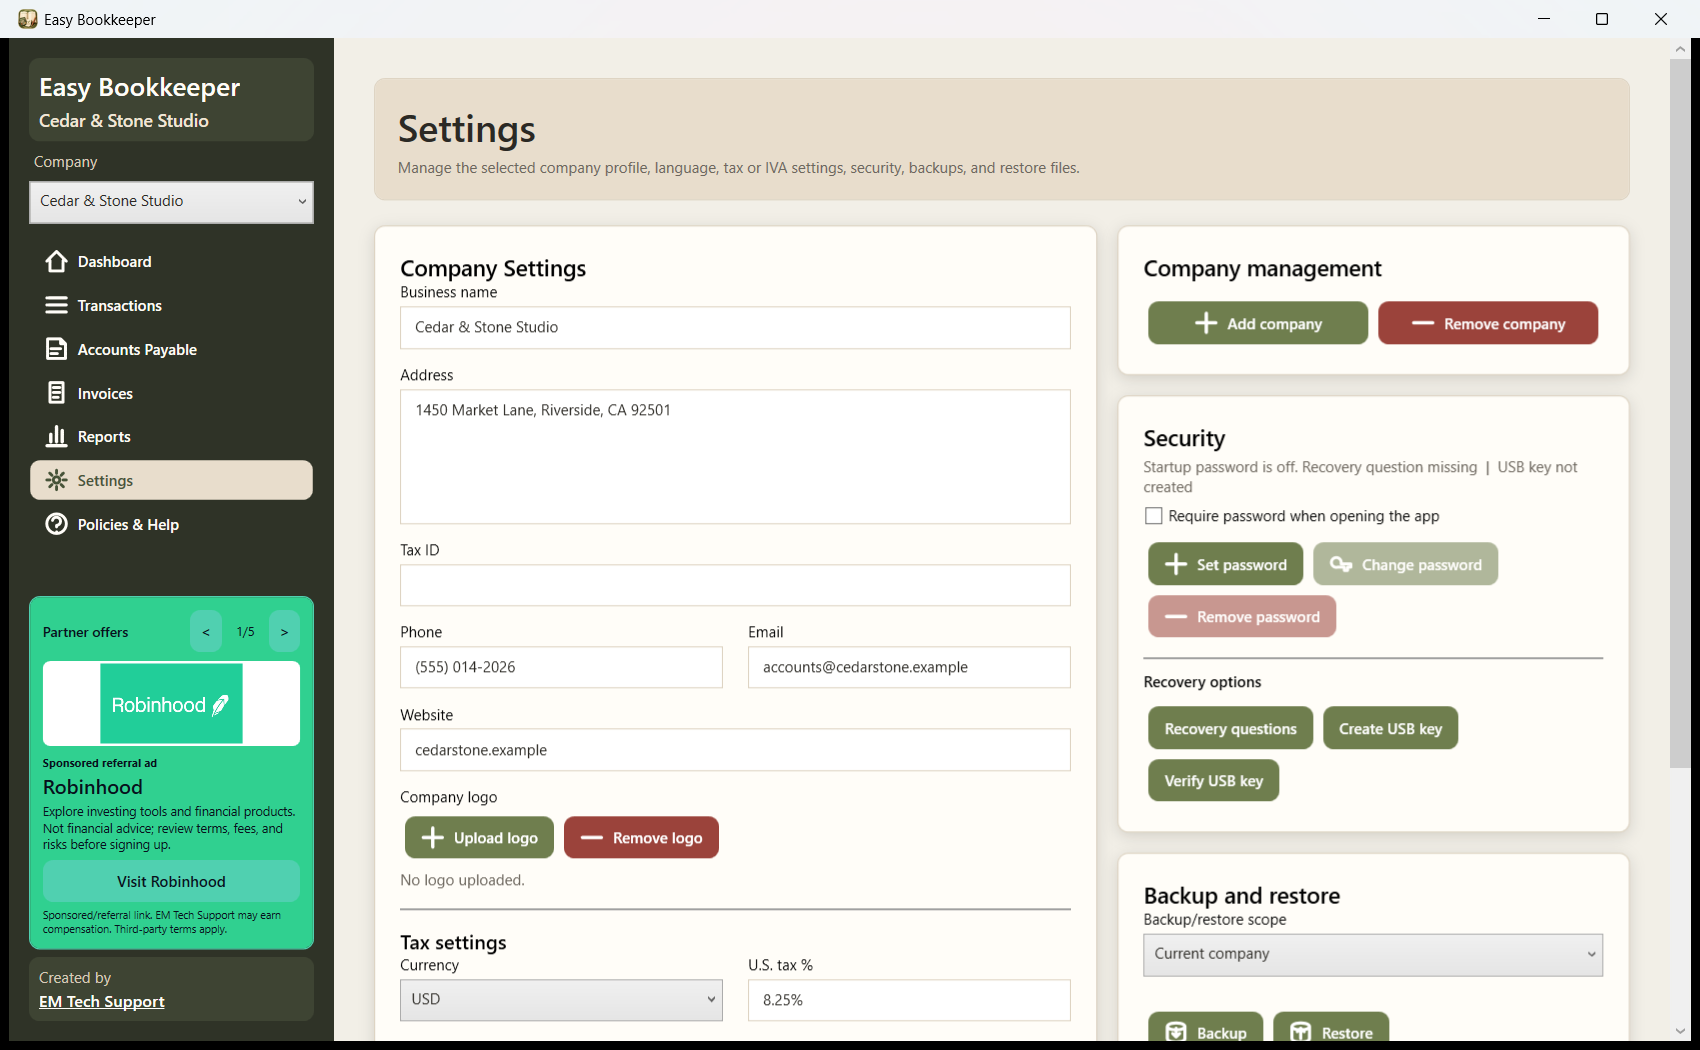The height and width of the screenshot is (1050, 1700).
Task: Click the "No logo uploaded." status text
Action: (462, 880)
